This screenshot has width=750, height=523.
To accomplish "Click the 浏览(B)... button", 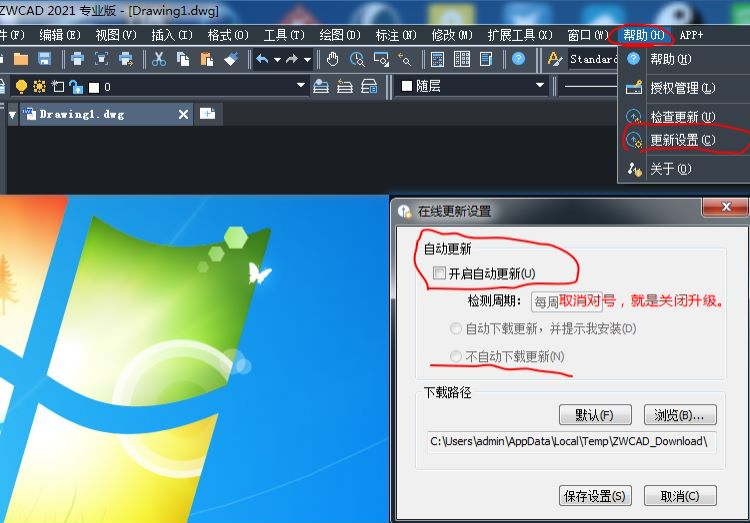I will [680, 414].
